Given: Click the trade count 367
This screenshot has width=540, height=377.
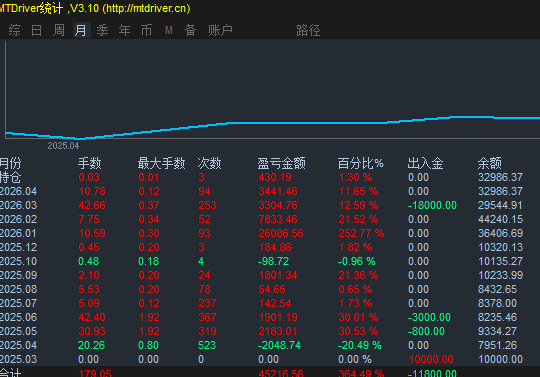Looking at the screenshot, I should [x=207, y=317].
